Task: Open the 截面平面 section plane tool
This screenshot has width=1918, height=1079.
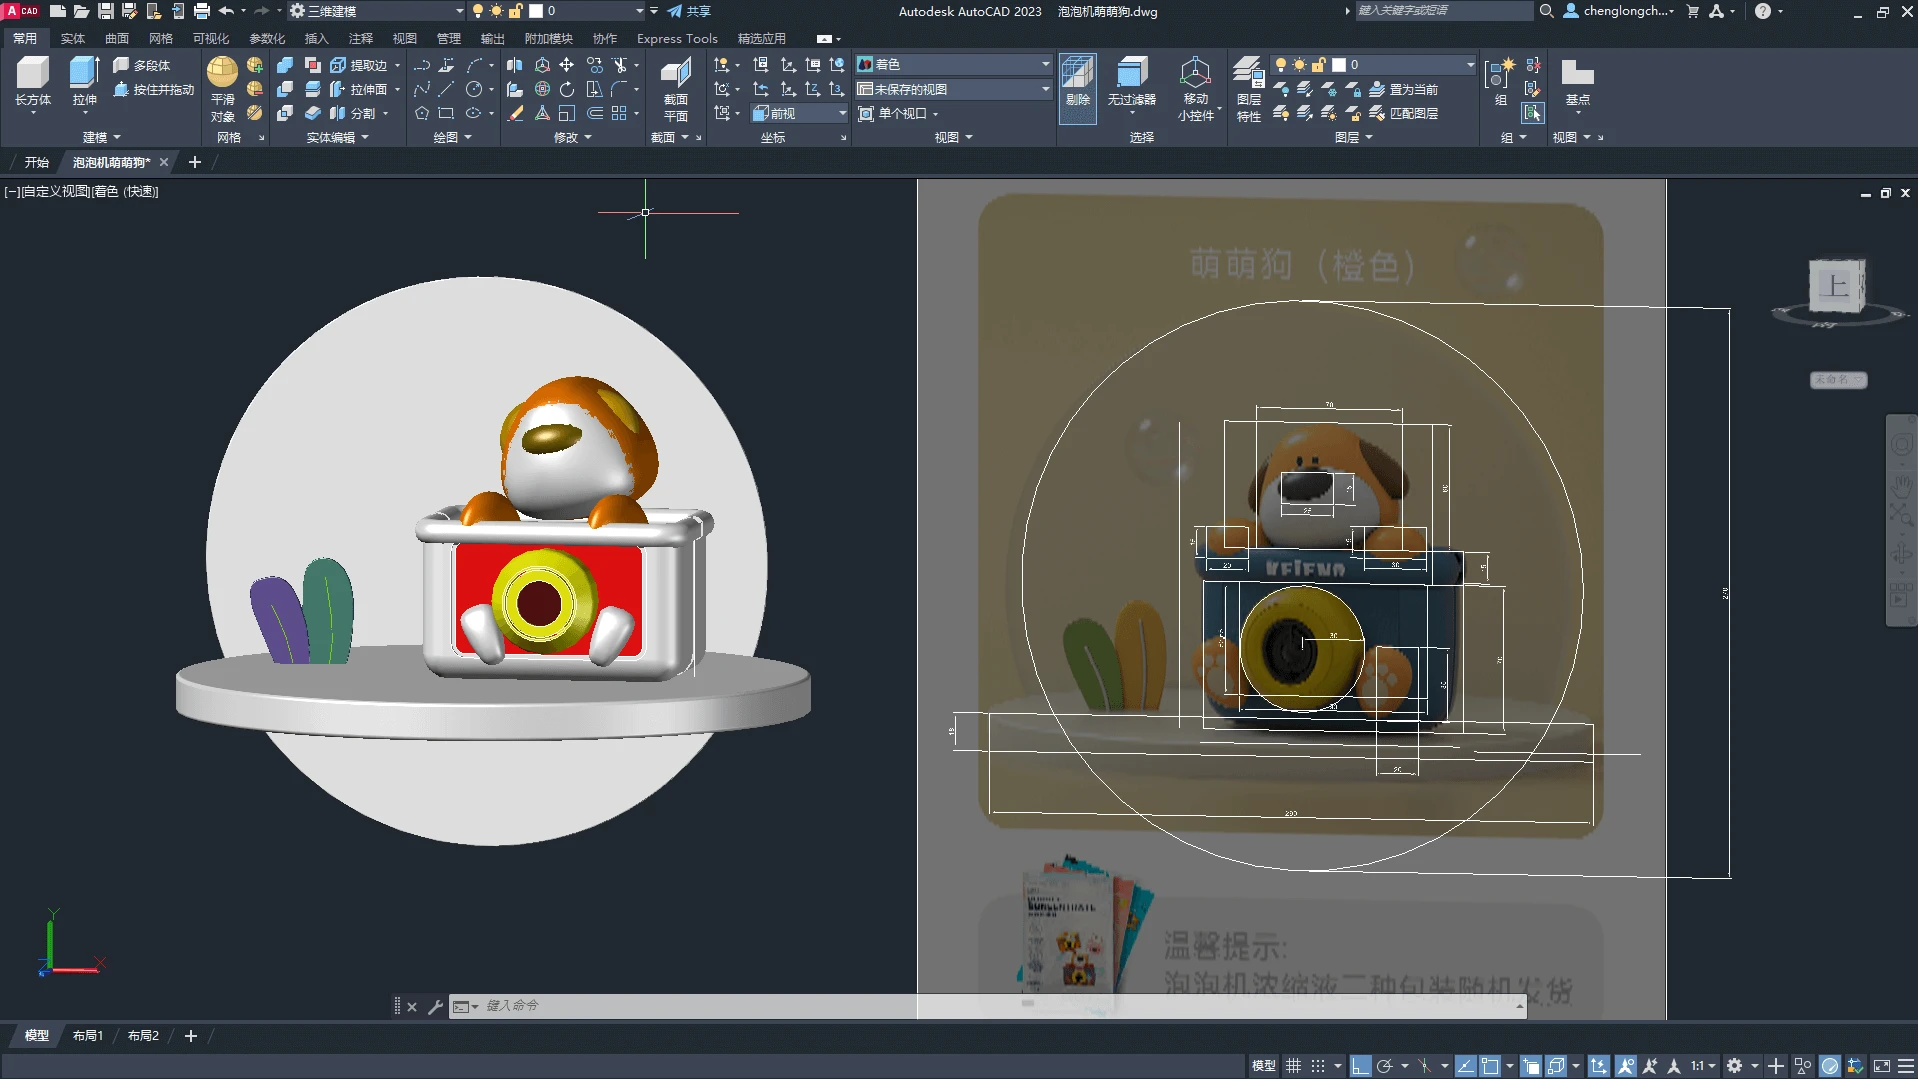Action: click(676, 88)
